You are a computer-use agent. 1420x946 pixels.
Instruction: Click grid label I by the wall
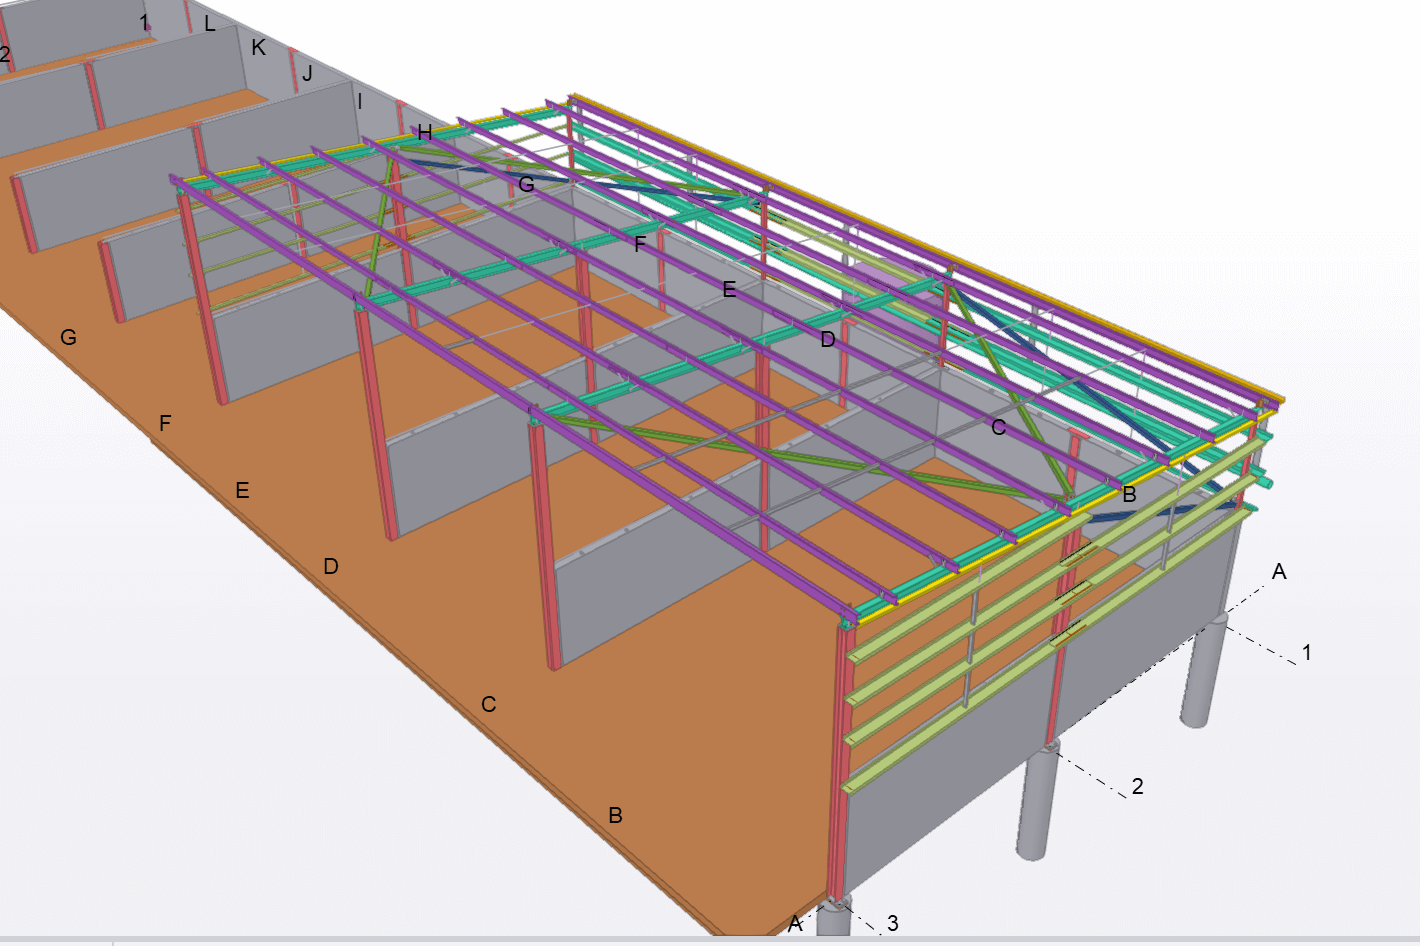(360, 101)
